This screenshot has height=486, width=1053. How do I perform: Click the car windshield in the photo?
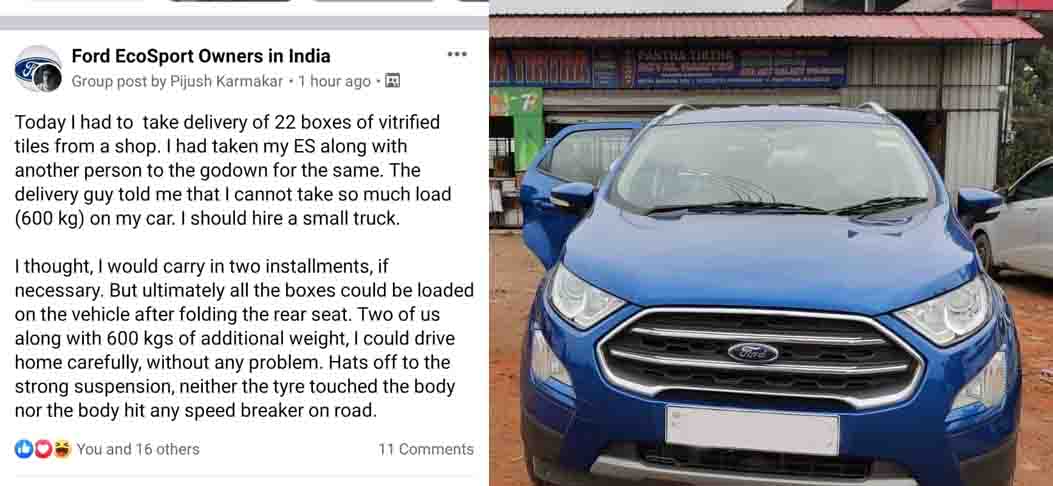coord(771,166)
